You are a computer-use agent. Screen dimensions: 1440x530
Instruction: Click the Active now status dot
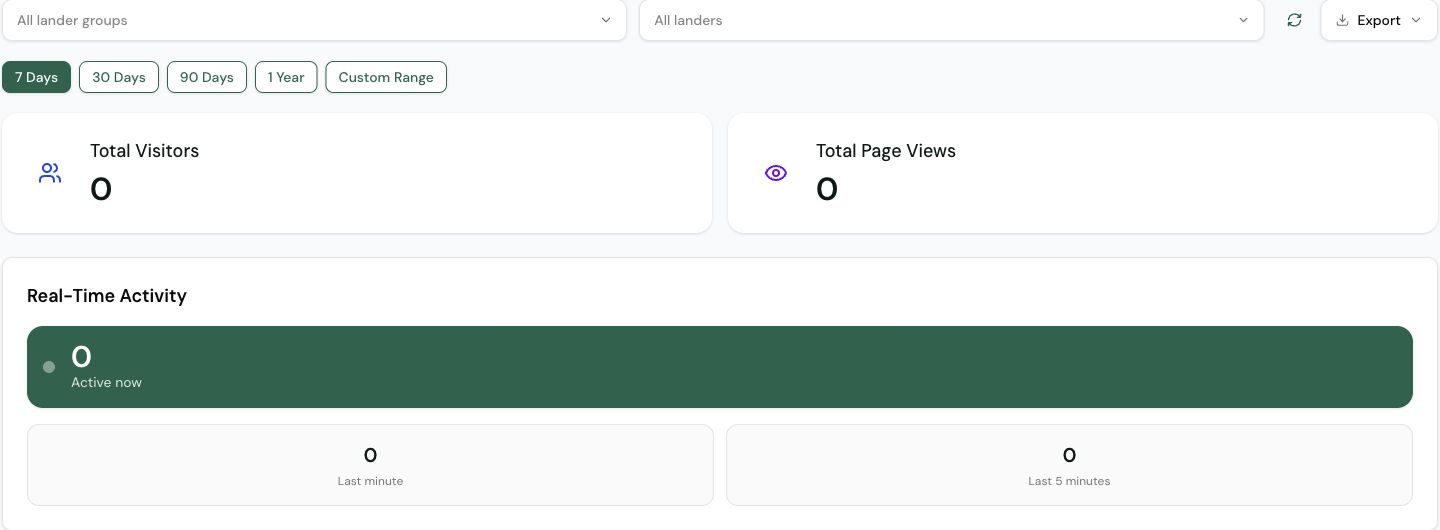click(x=49, y=367)
